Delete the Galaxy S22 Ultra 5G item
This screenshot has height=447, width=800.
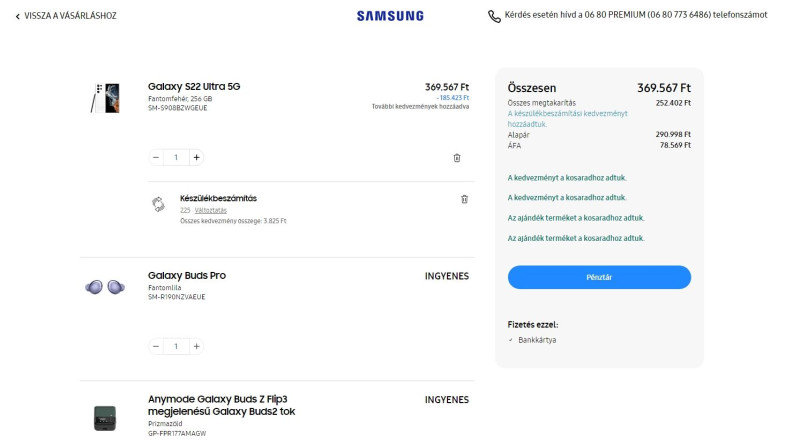(x=457, y=158)
